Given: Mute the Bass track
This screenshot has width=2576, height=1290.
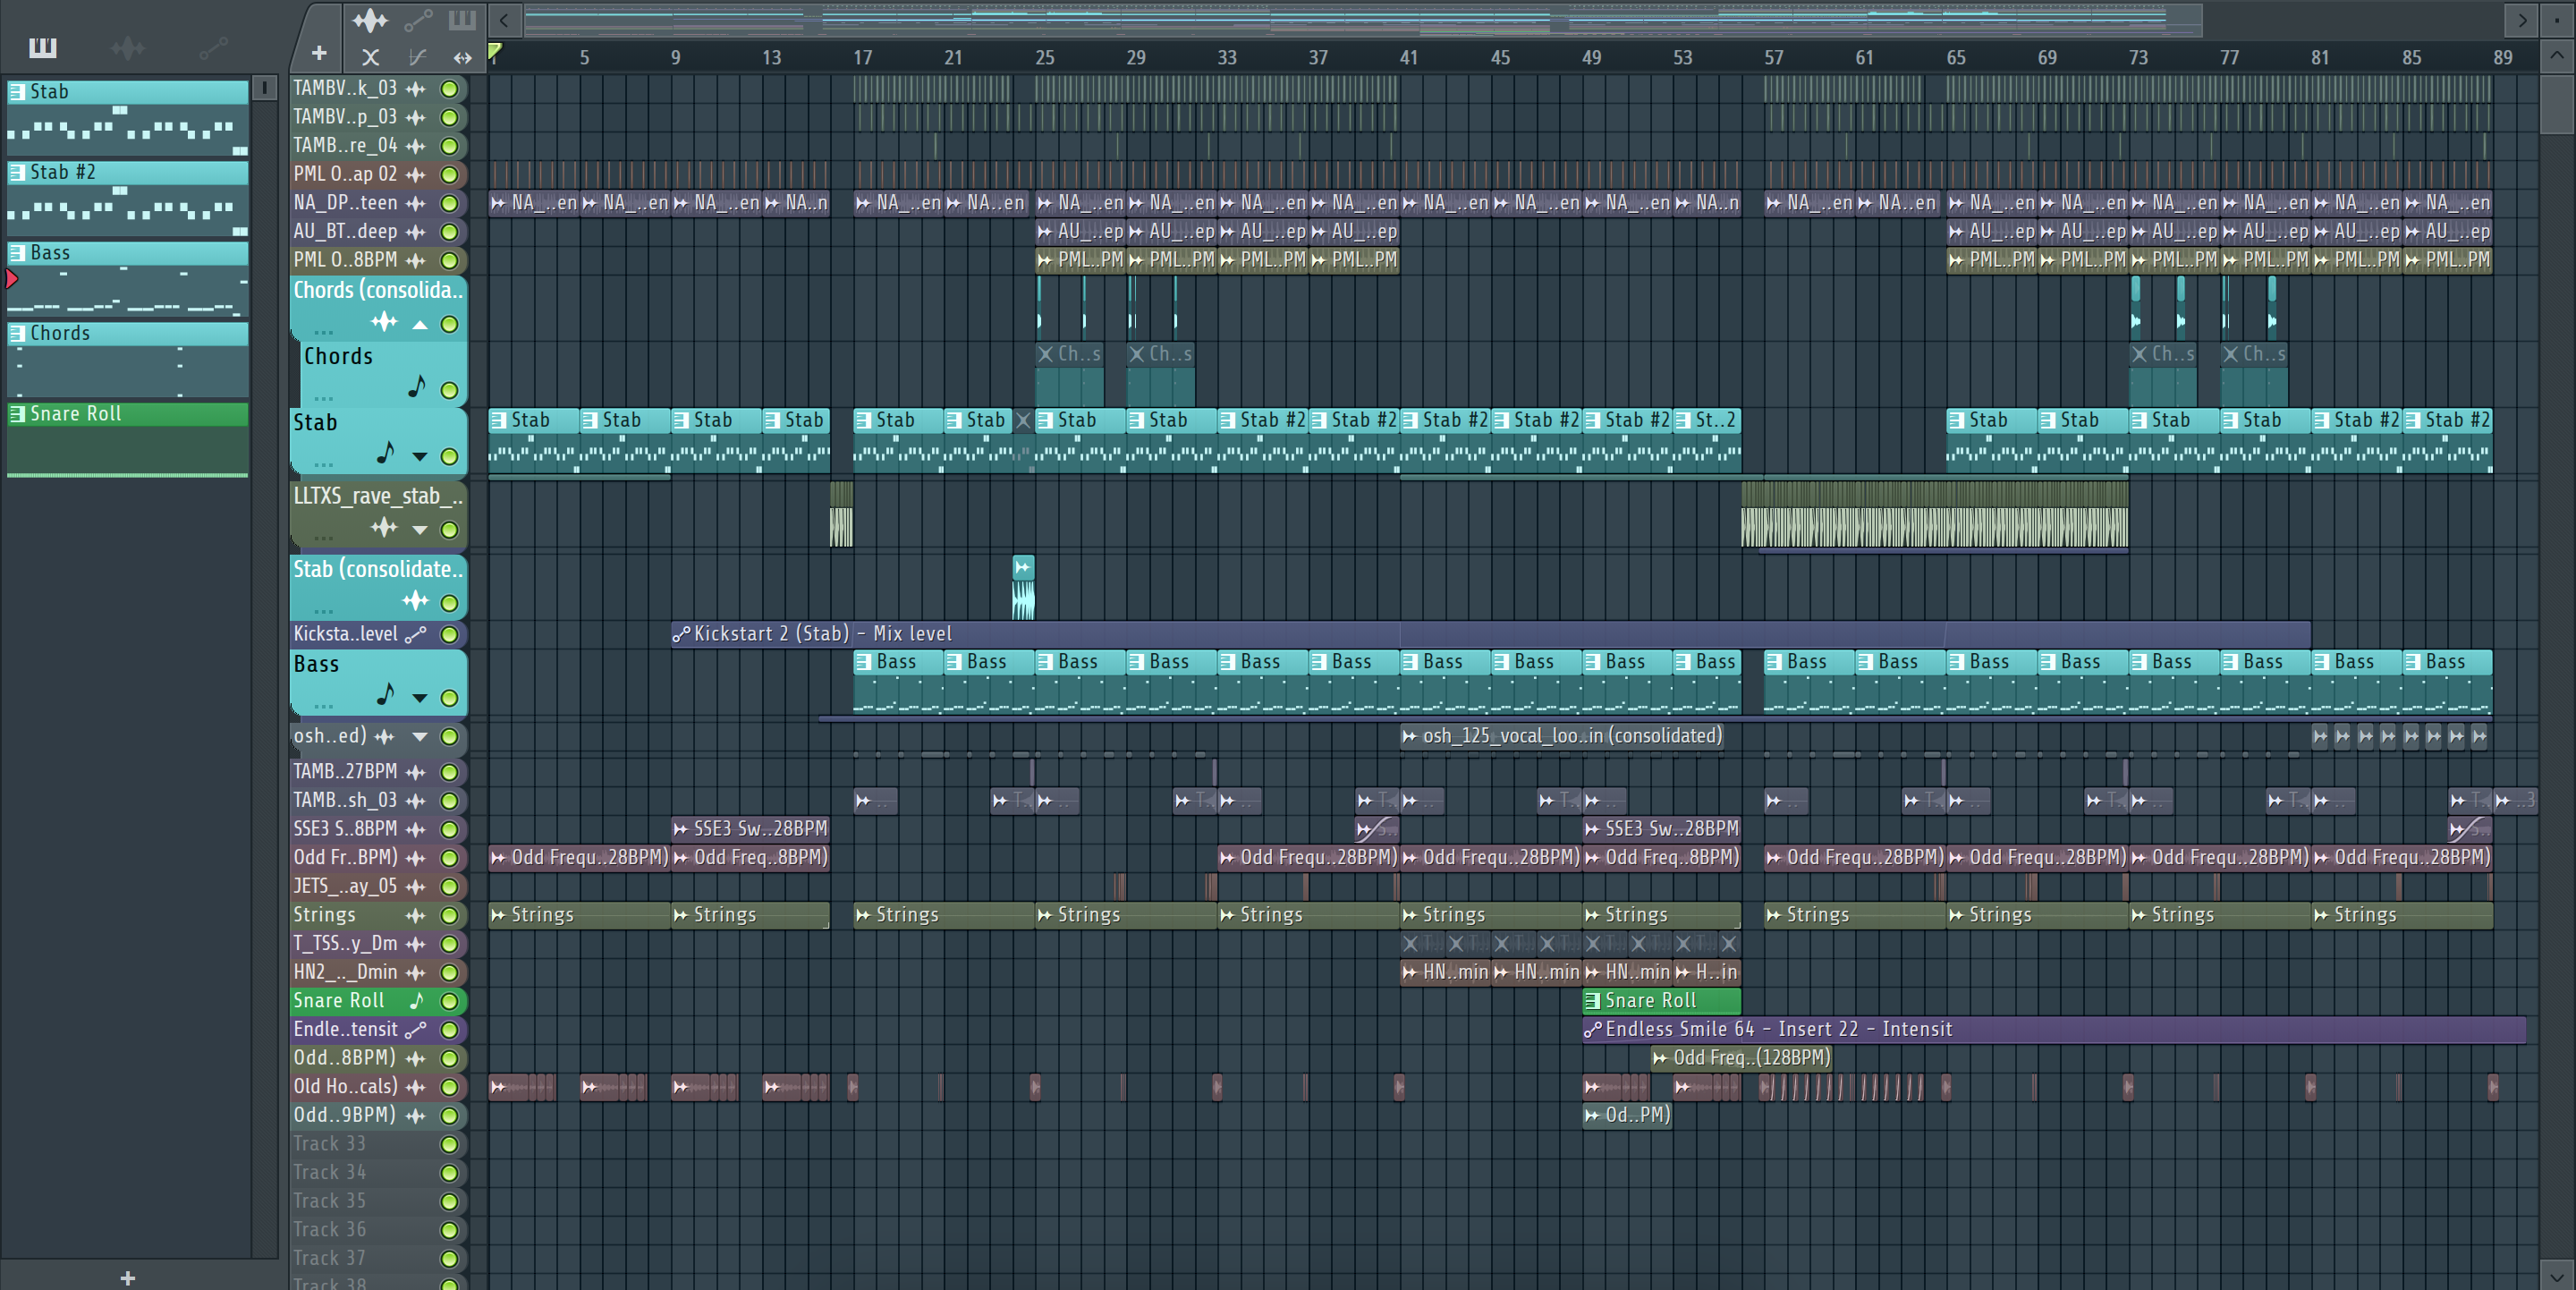Looking at the screenshot, I should click(450, 698).
